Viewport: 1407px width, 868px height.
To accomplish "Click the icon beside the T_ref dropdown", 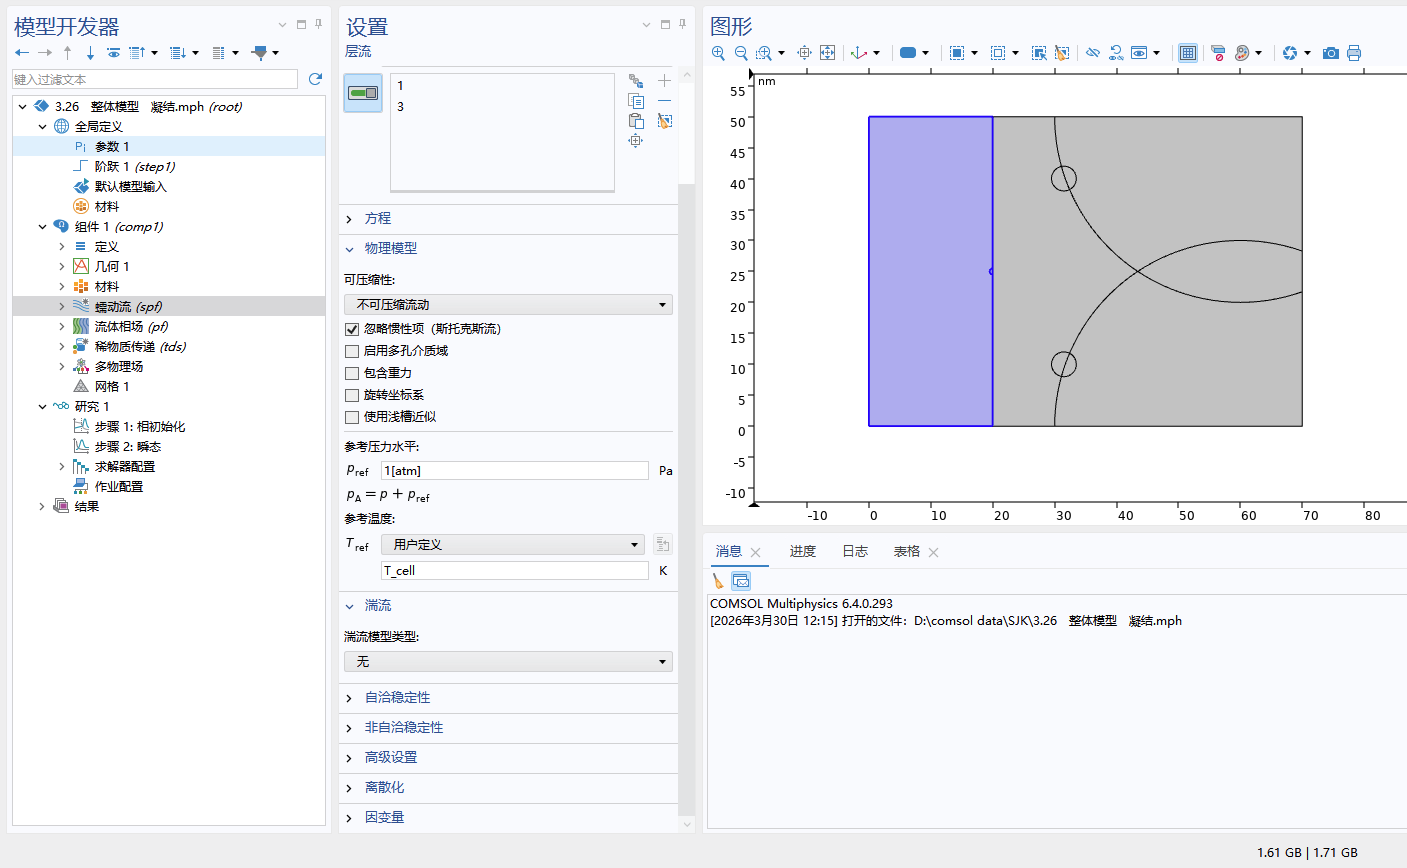I will coord(663,544).
